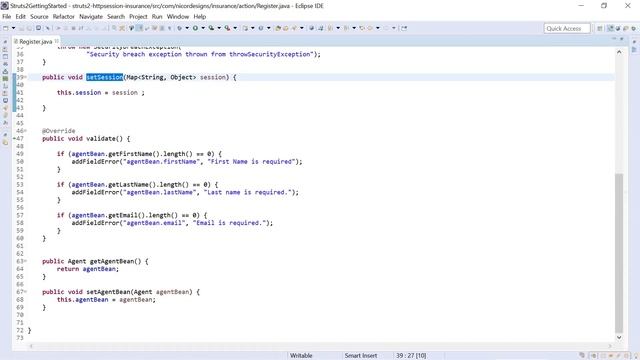Open the External Tools dropdown arrow
Screen dimensions: 640x360
point(235,28)
